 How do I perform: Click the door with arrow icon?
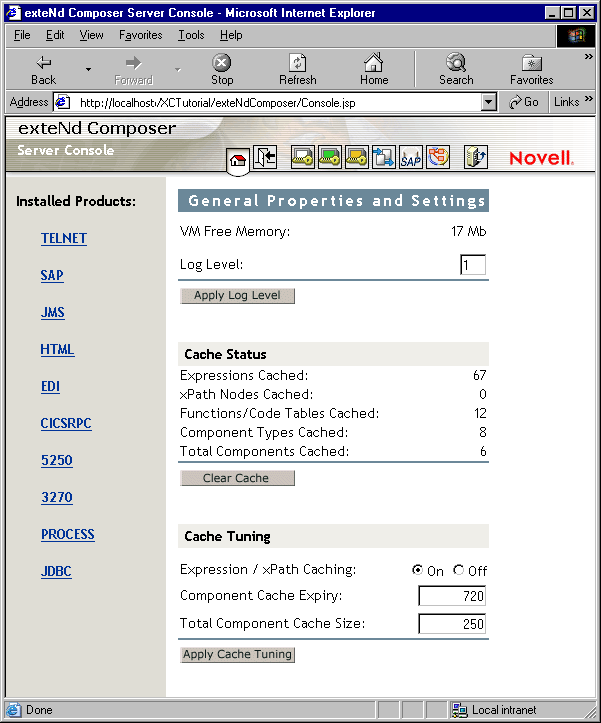pos(265,157)
